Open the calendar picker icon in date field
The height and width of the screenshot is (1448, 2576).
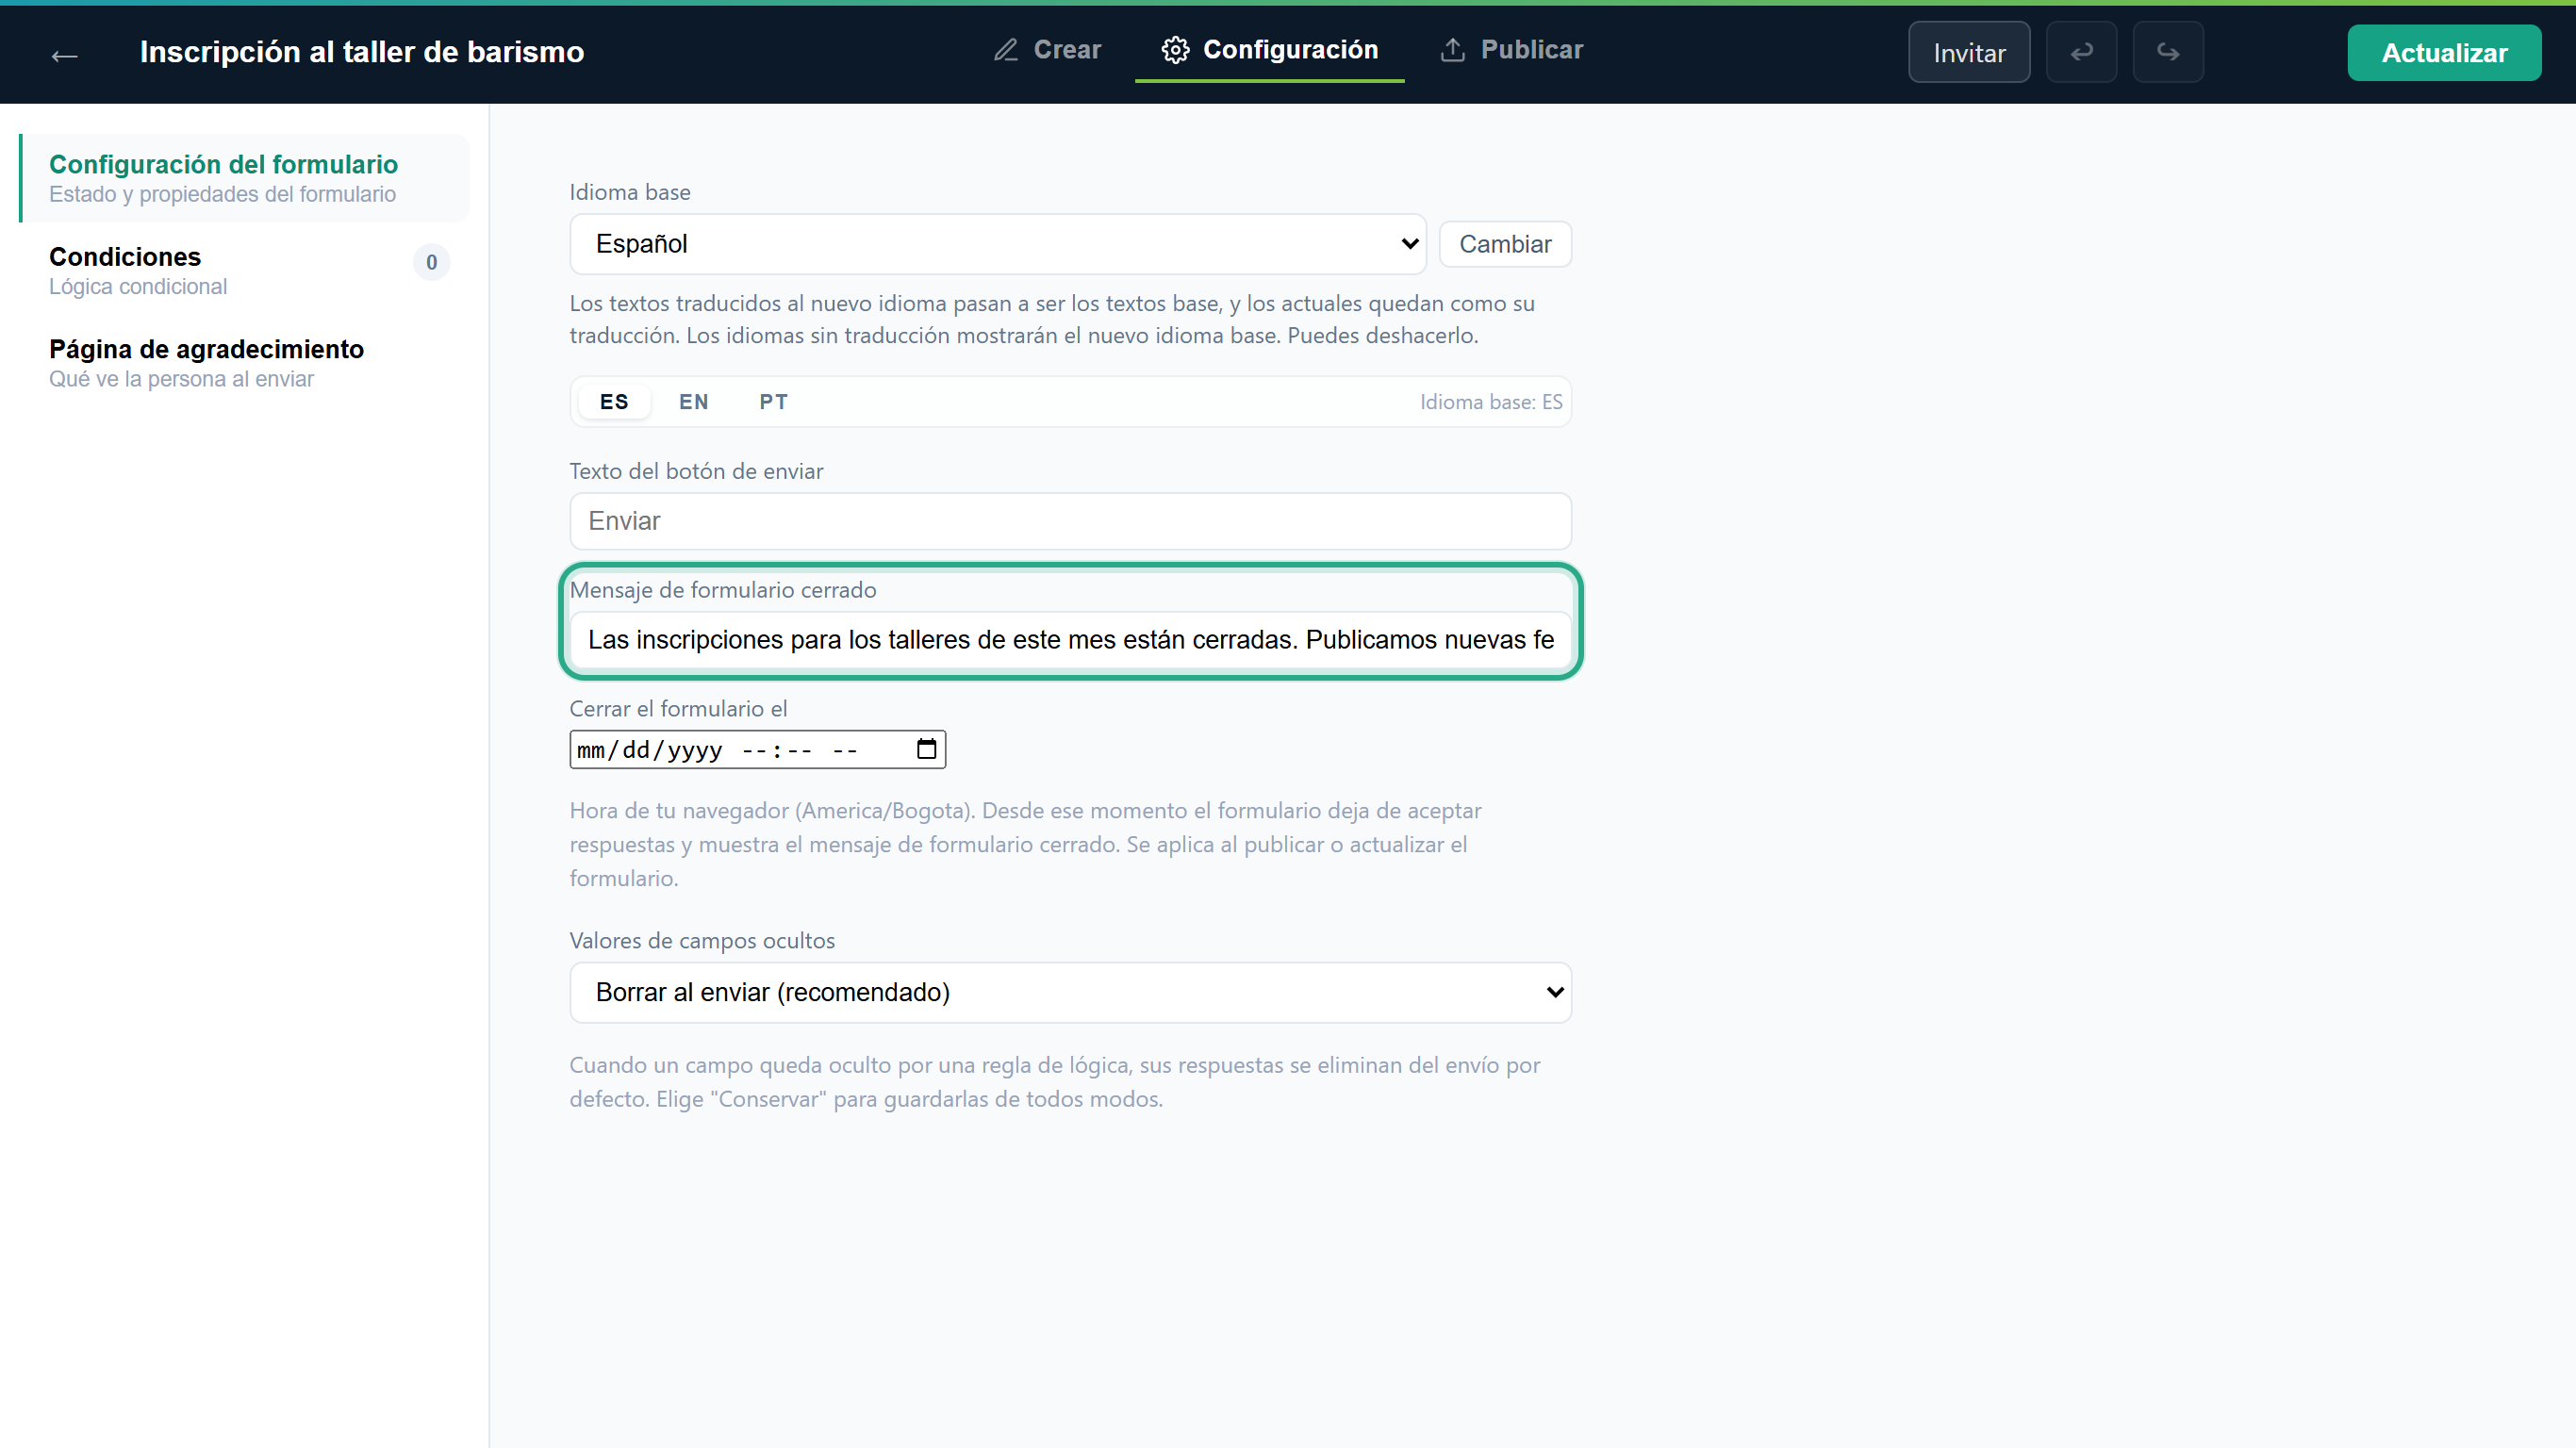tap(926, 749)
